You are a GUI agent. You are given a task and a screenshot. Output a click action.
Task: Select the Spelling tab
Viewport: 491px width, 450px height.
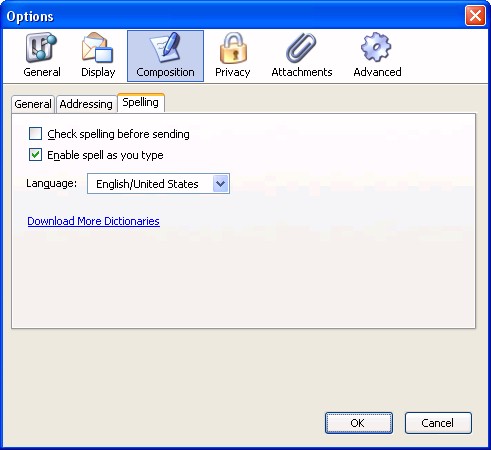pos(141,102)
